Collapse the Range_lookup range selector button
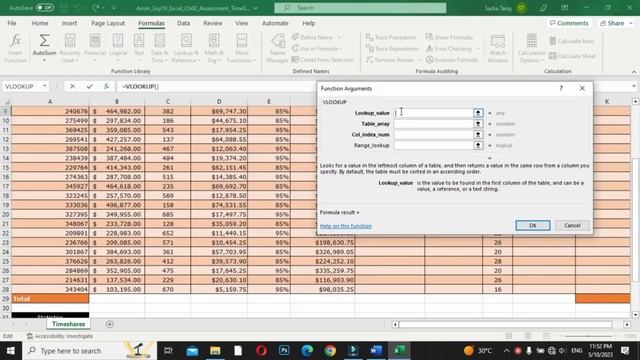 478,145
